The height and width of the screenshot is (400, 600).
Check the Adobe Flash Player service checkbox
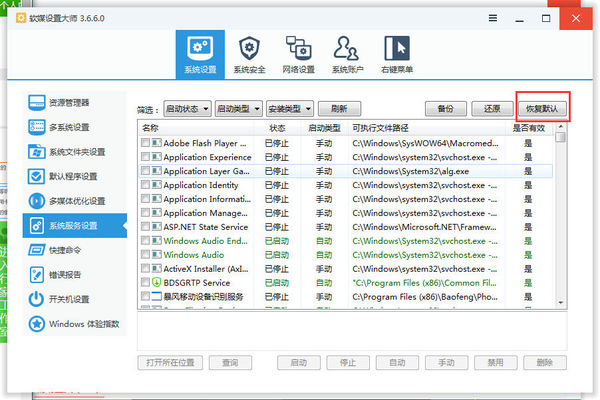[x=146, y=143]
